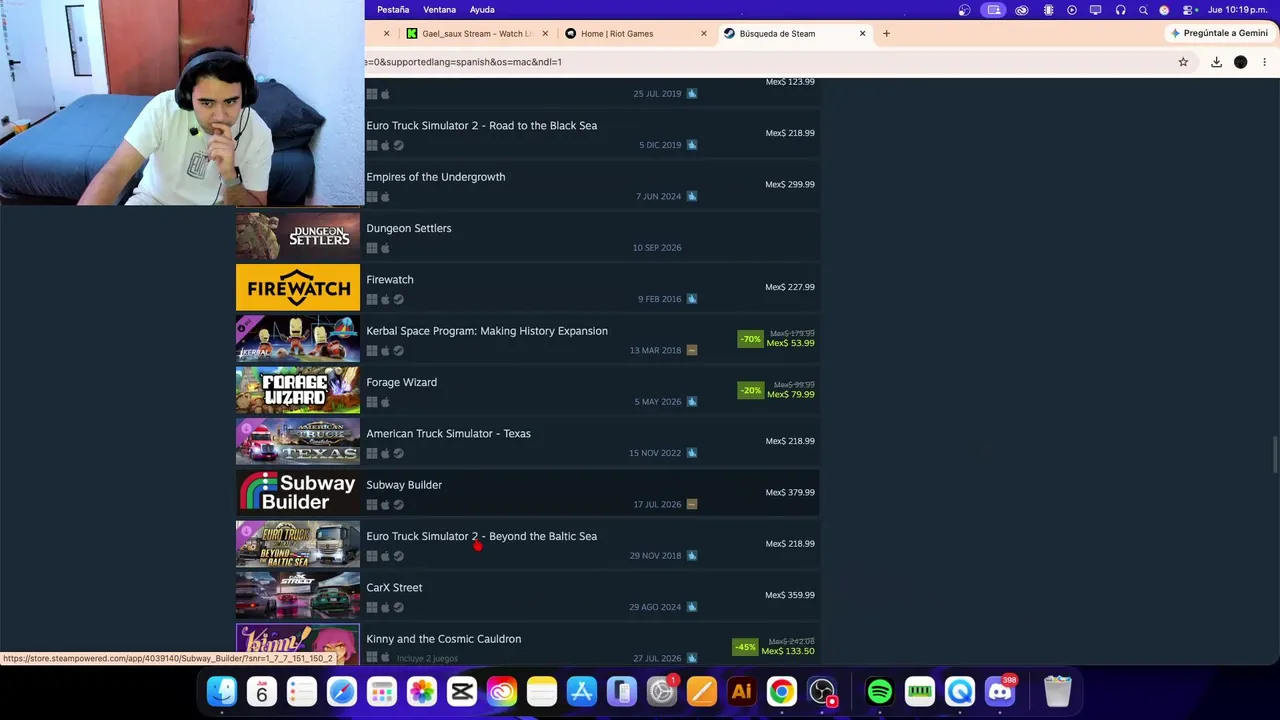
Task: Open Launchpad in the dock
Action: 382,691
